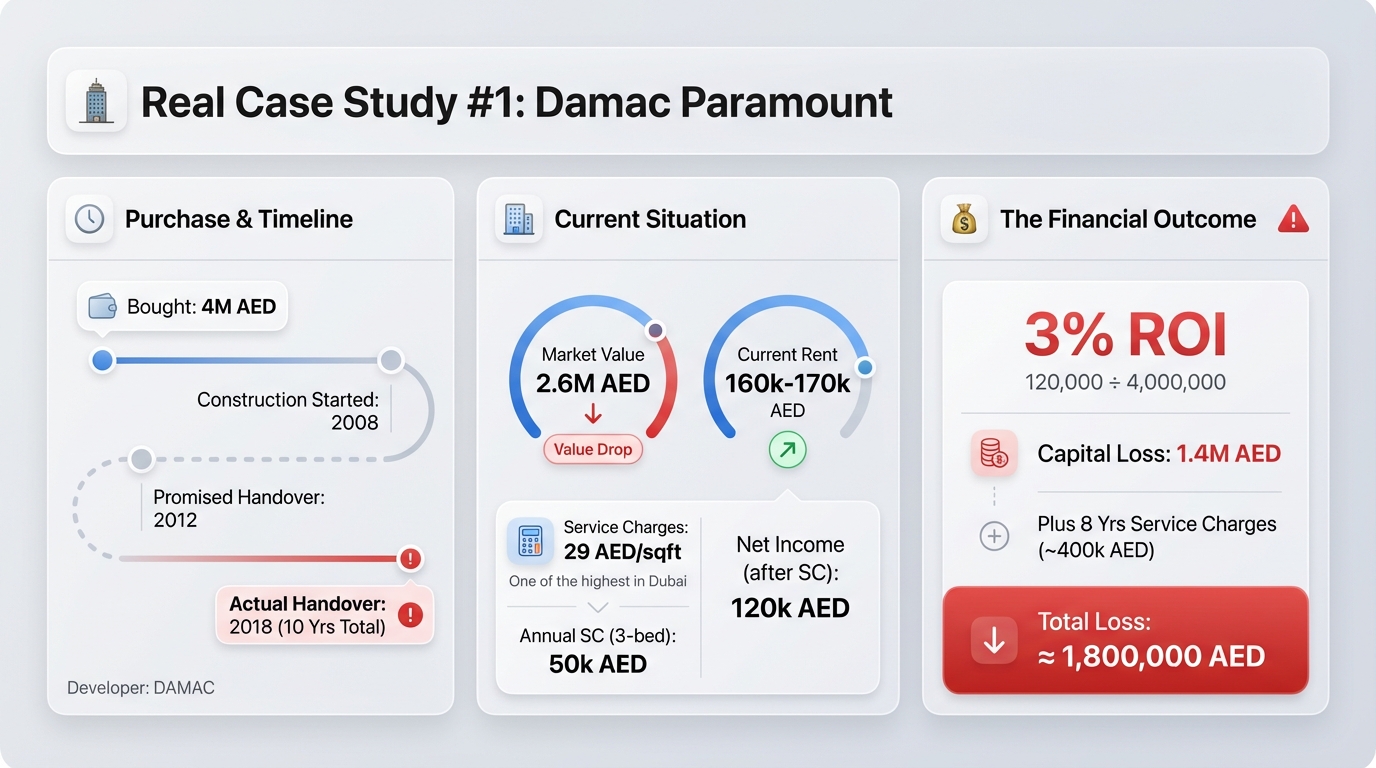Viewport: 1376px width, 768px height.
Task: Click the money bag icon
Action: (x=964, y=219)
